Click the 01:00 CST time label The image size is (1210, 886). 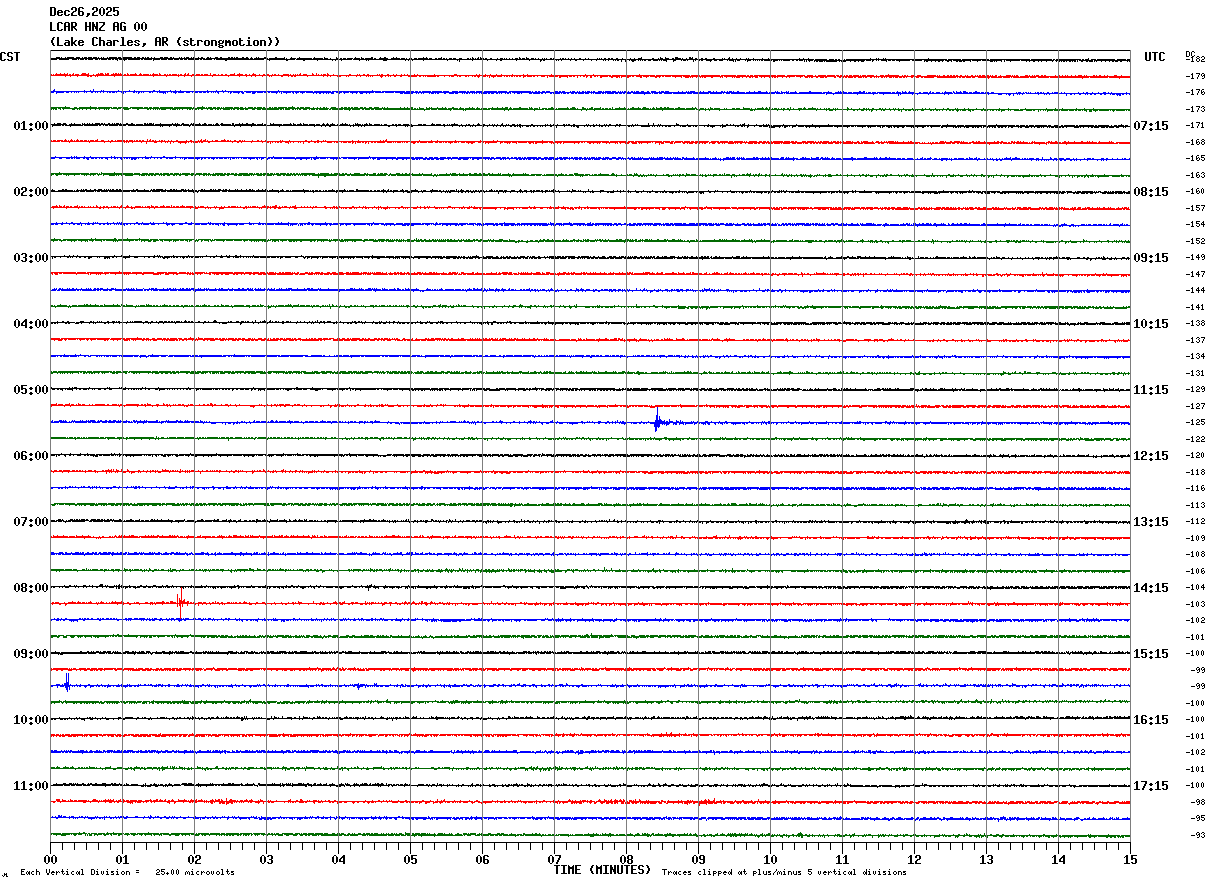pos(30,126)
